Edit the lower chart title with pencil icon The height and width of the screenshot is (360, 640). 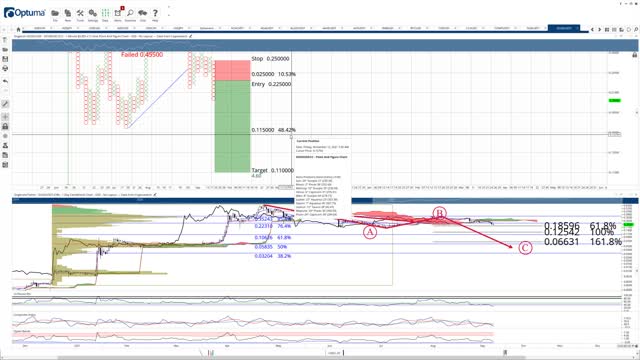tap(156, 195)
